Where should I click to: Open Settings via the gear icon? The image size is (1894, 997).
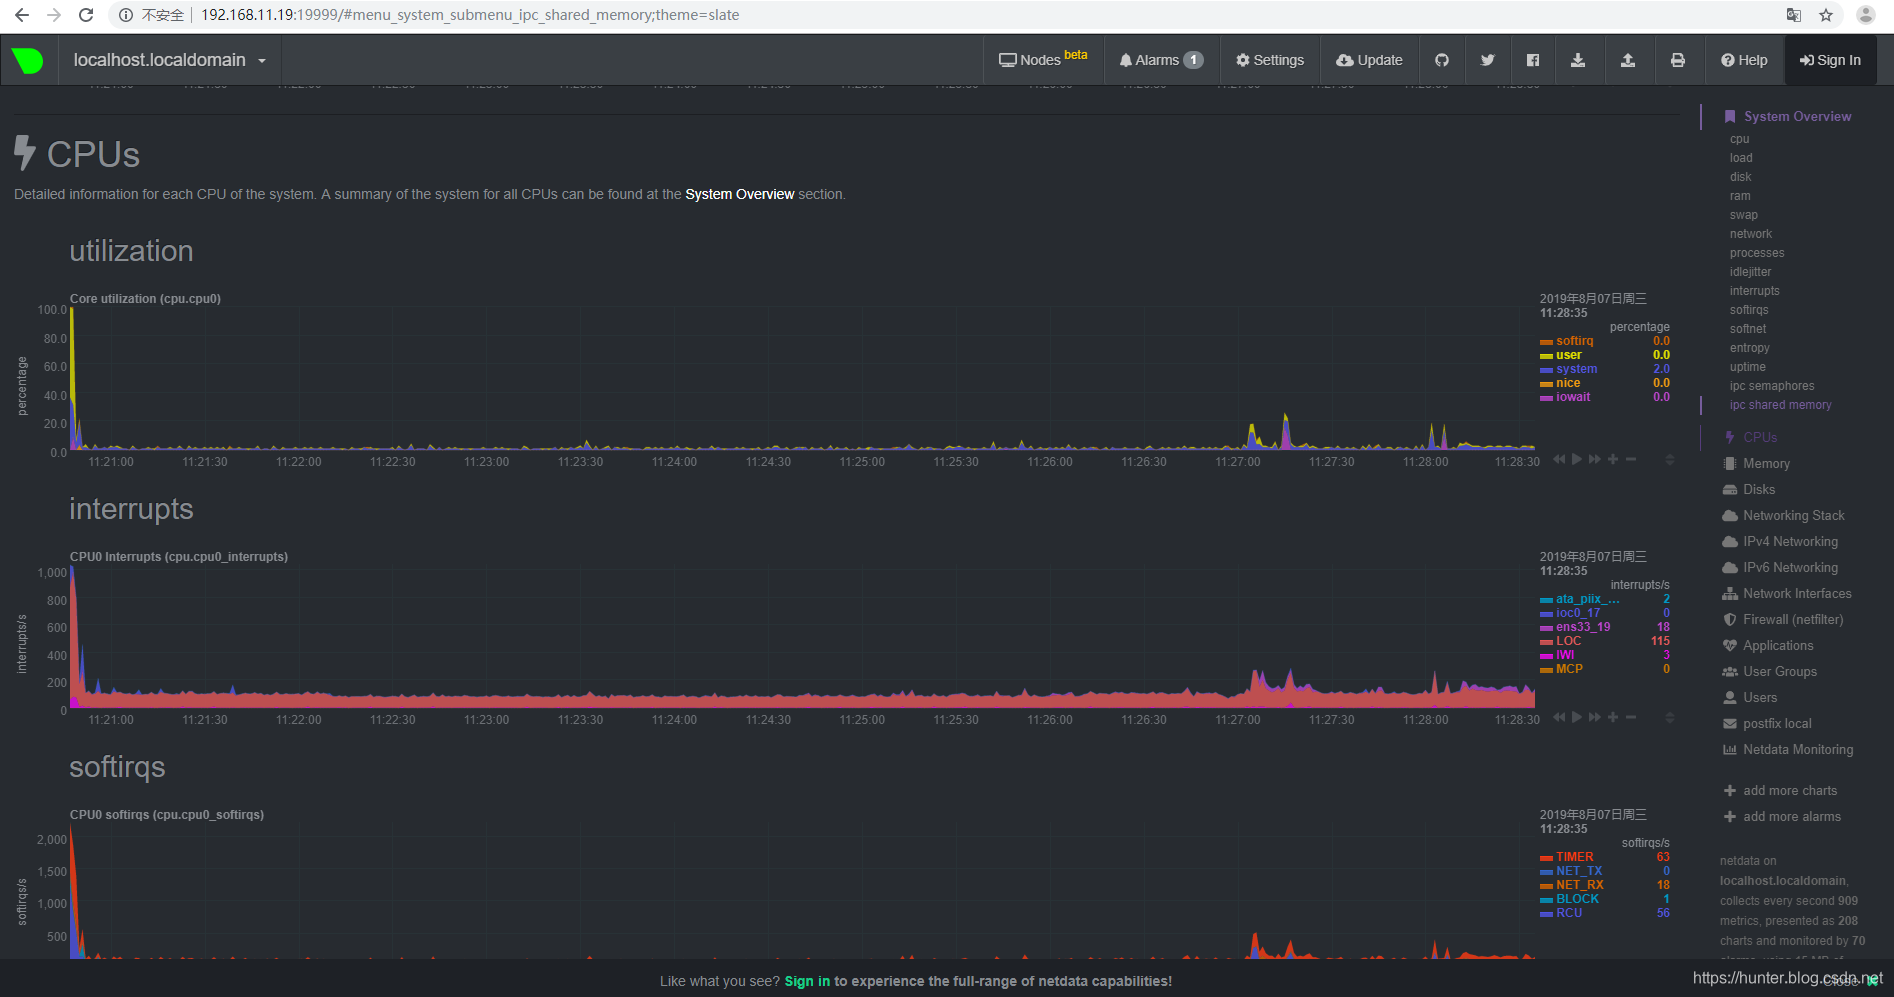coord(1269,60)
